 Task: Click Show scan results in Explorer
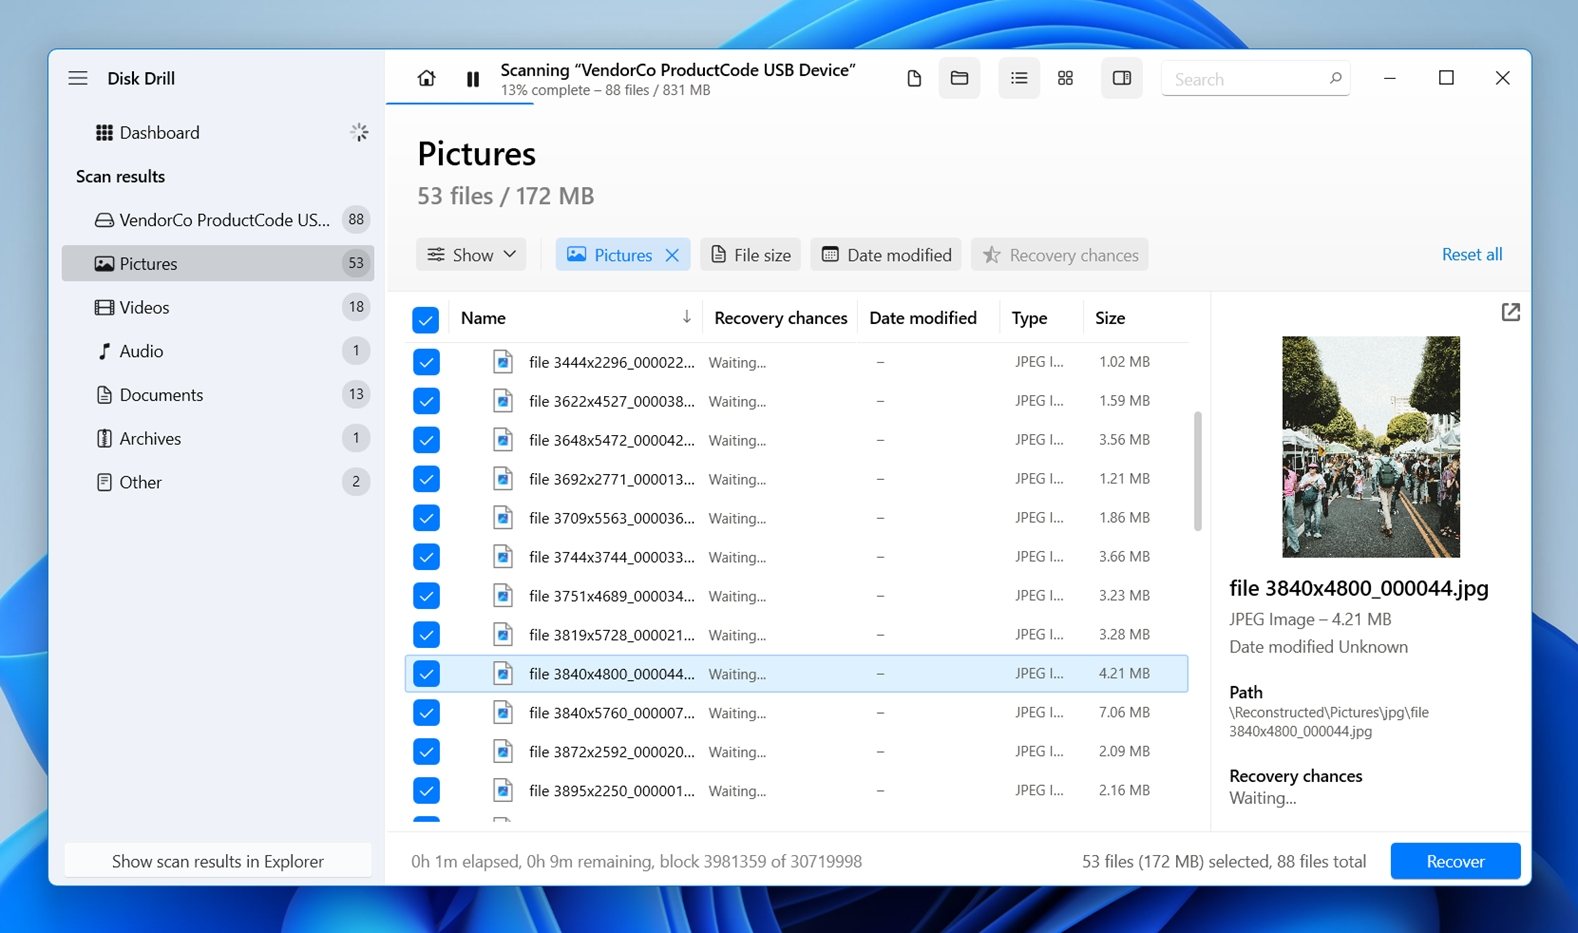click(218, 861)
